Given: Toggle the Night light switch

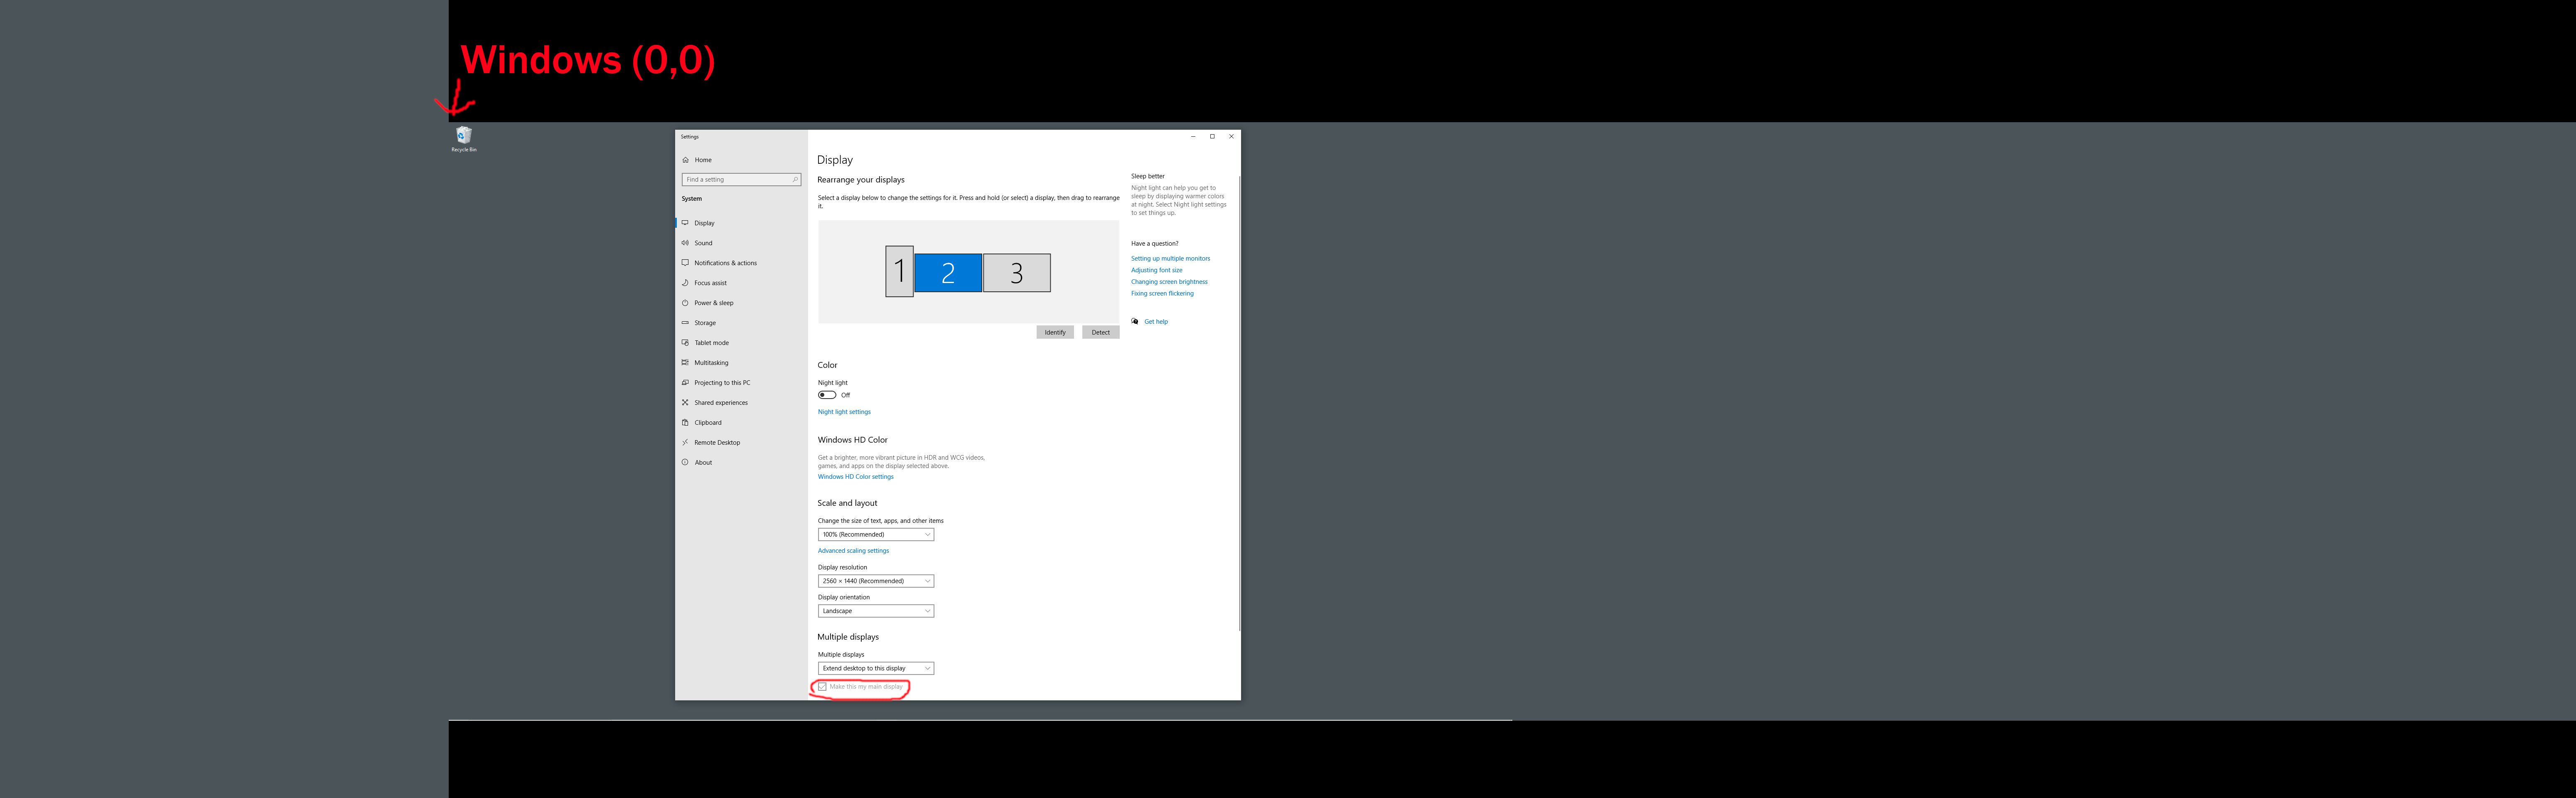Looking at the screenshot, I should 827,395.
